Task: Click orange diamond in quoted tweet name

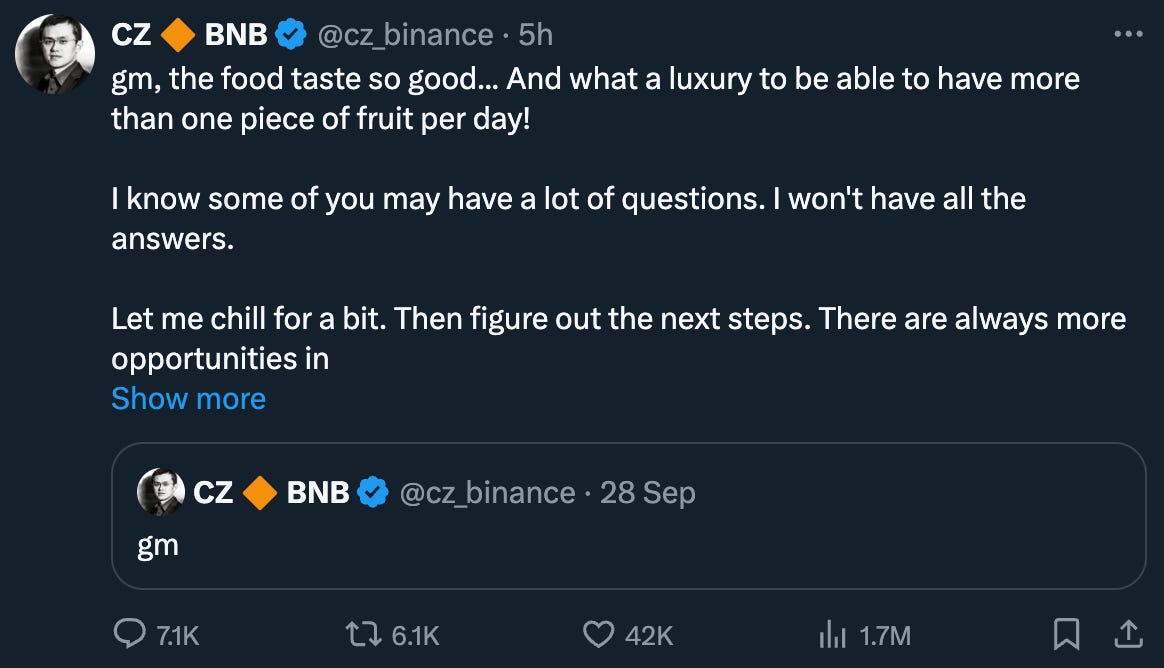Action: [x=260, y=492]
